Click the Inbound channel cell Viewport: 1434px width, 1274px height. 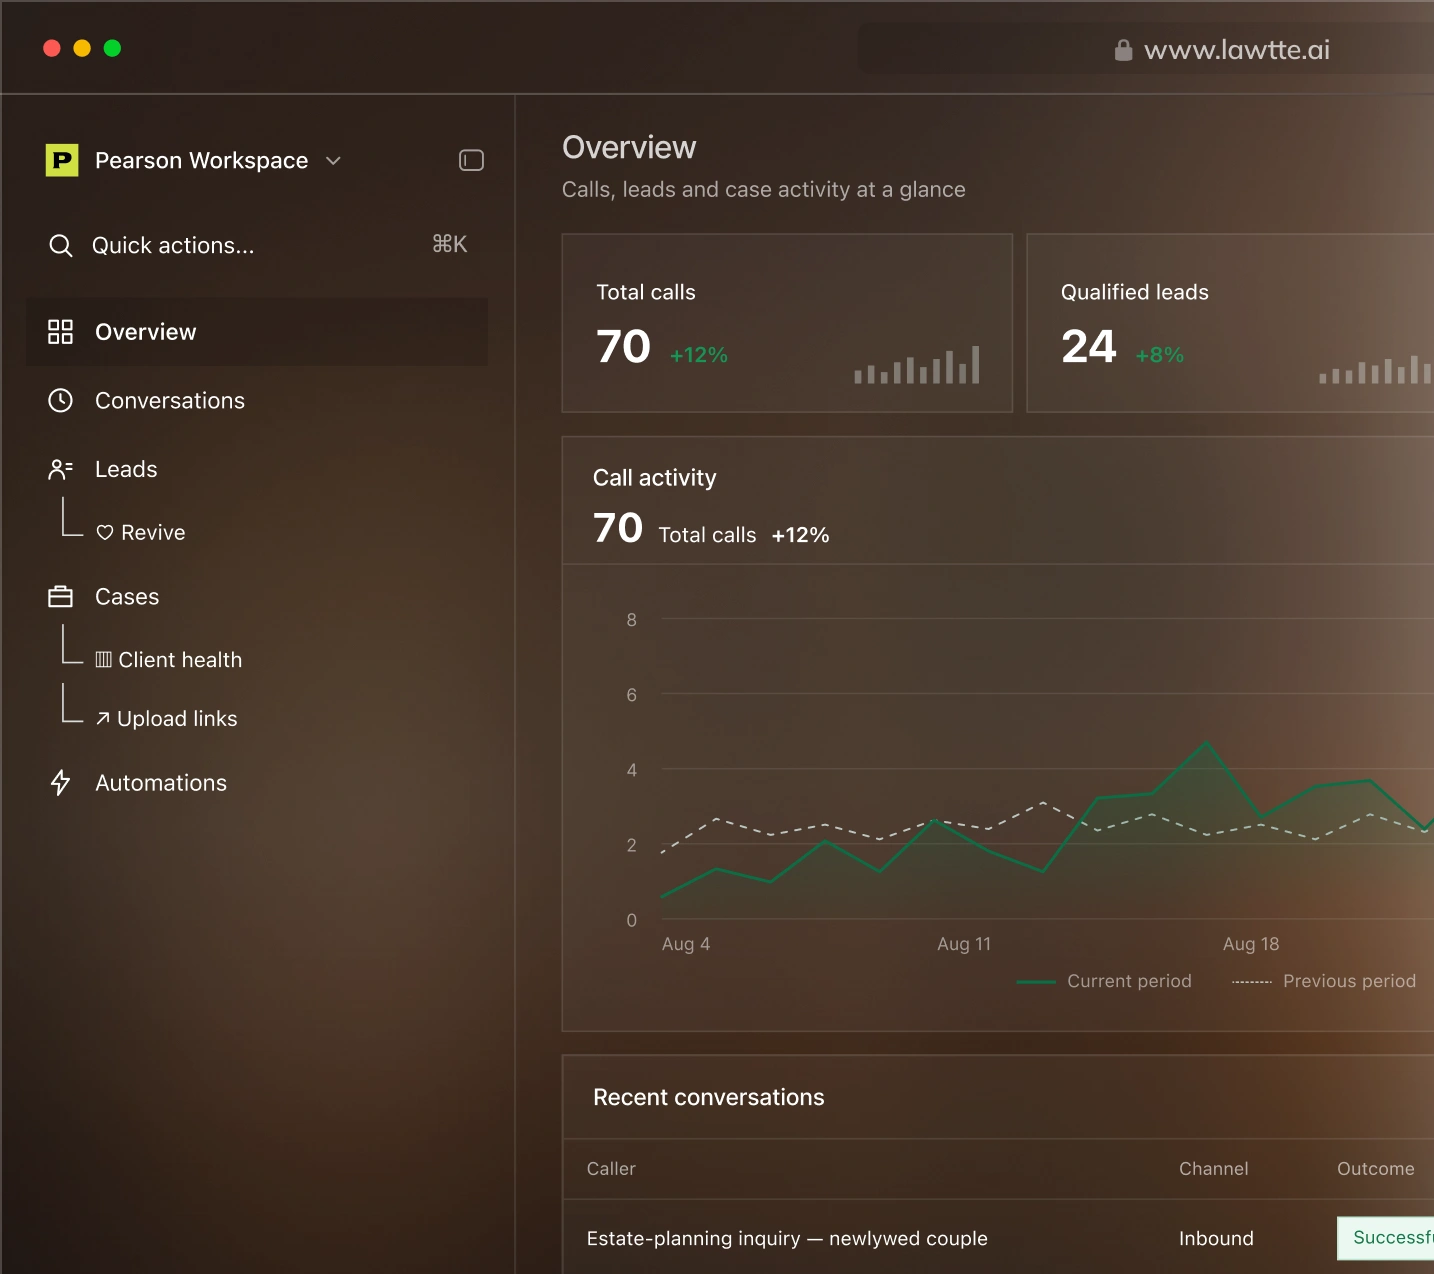tap(1216, 1238)
